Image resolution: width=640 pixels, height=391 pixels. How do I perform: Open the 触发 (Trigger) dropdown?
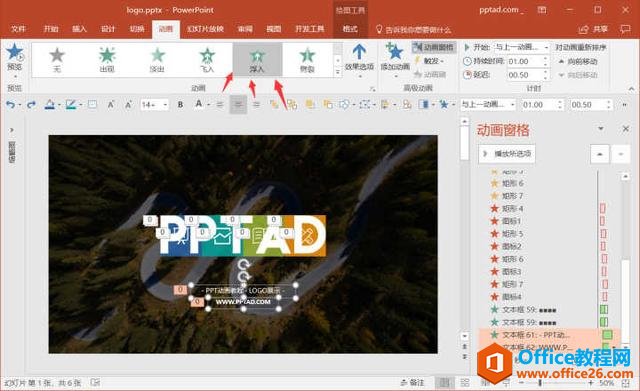430,61
